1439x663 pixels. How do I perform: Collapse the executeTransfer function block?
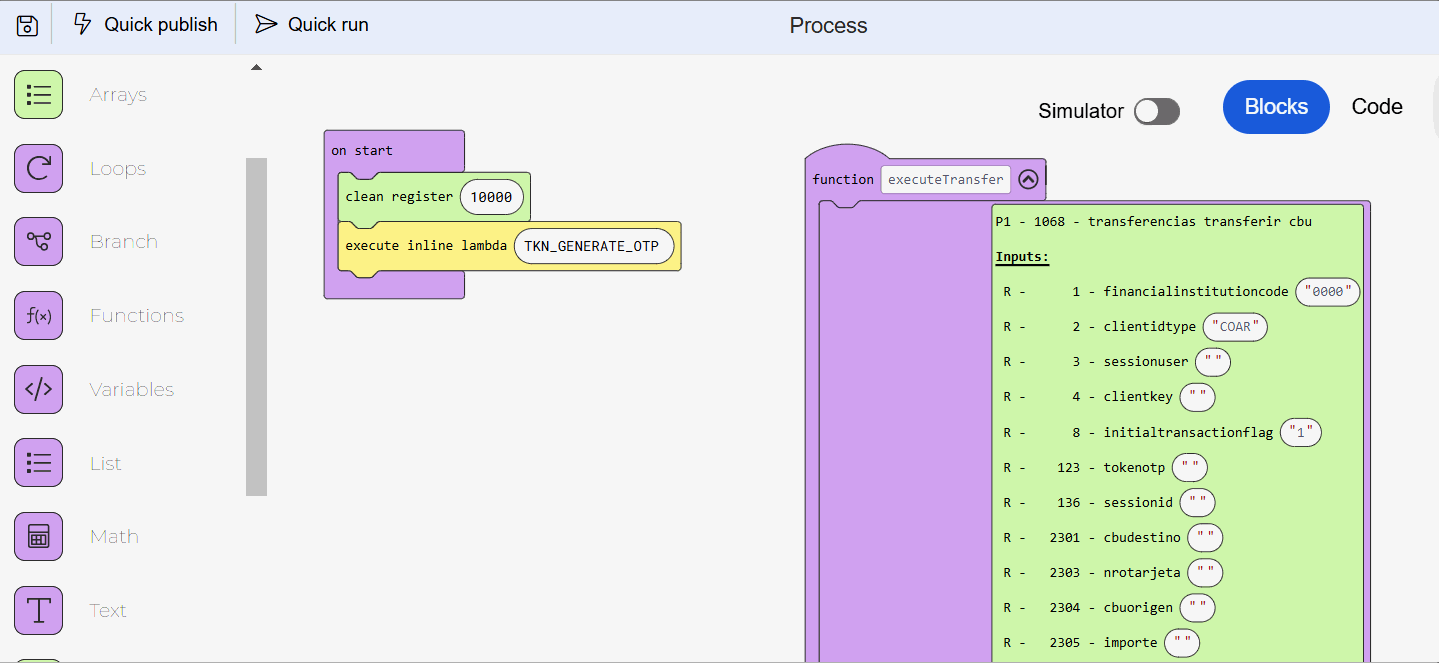[1028, 180]
